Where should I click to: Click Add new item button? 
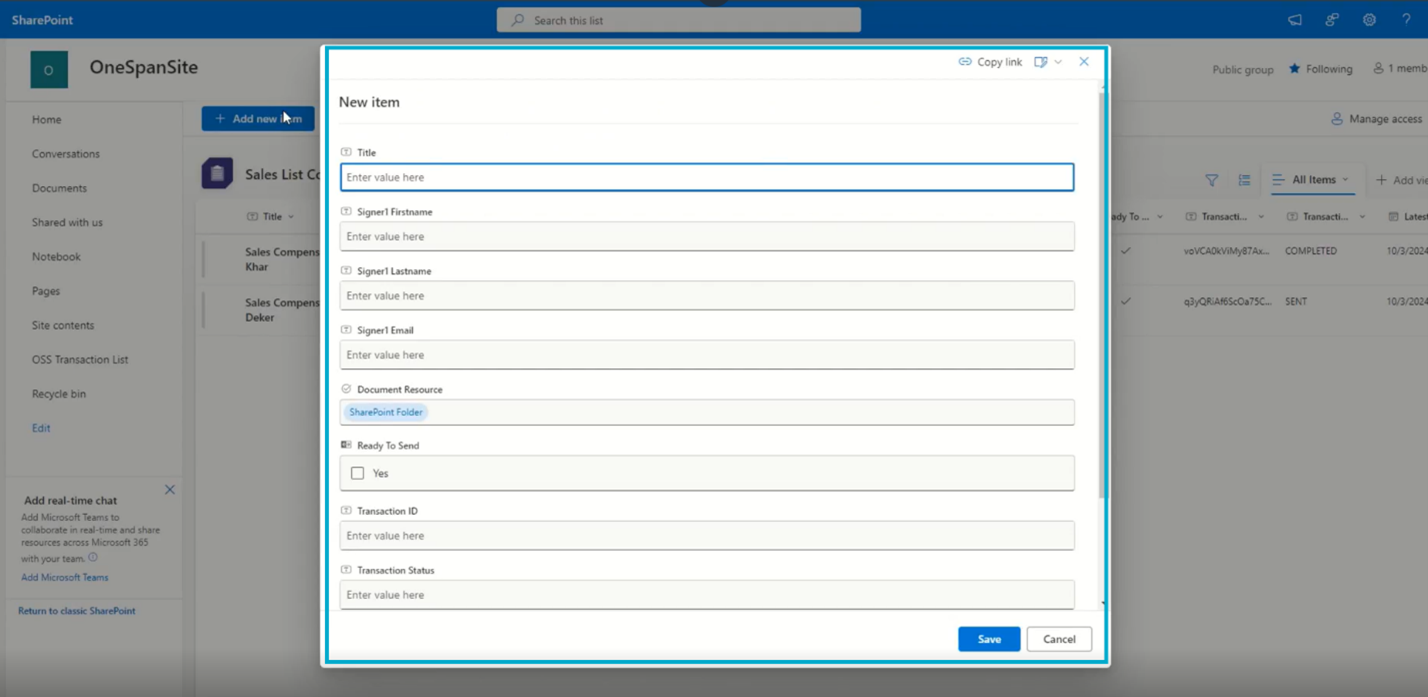[x=258, y=119]
